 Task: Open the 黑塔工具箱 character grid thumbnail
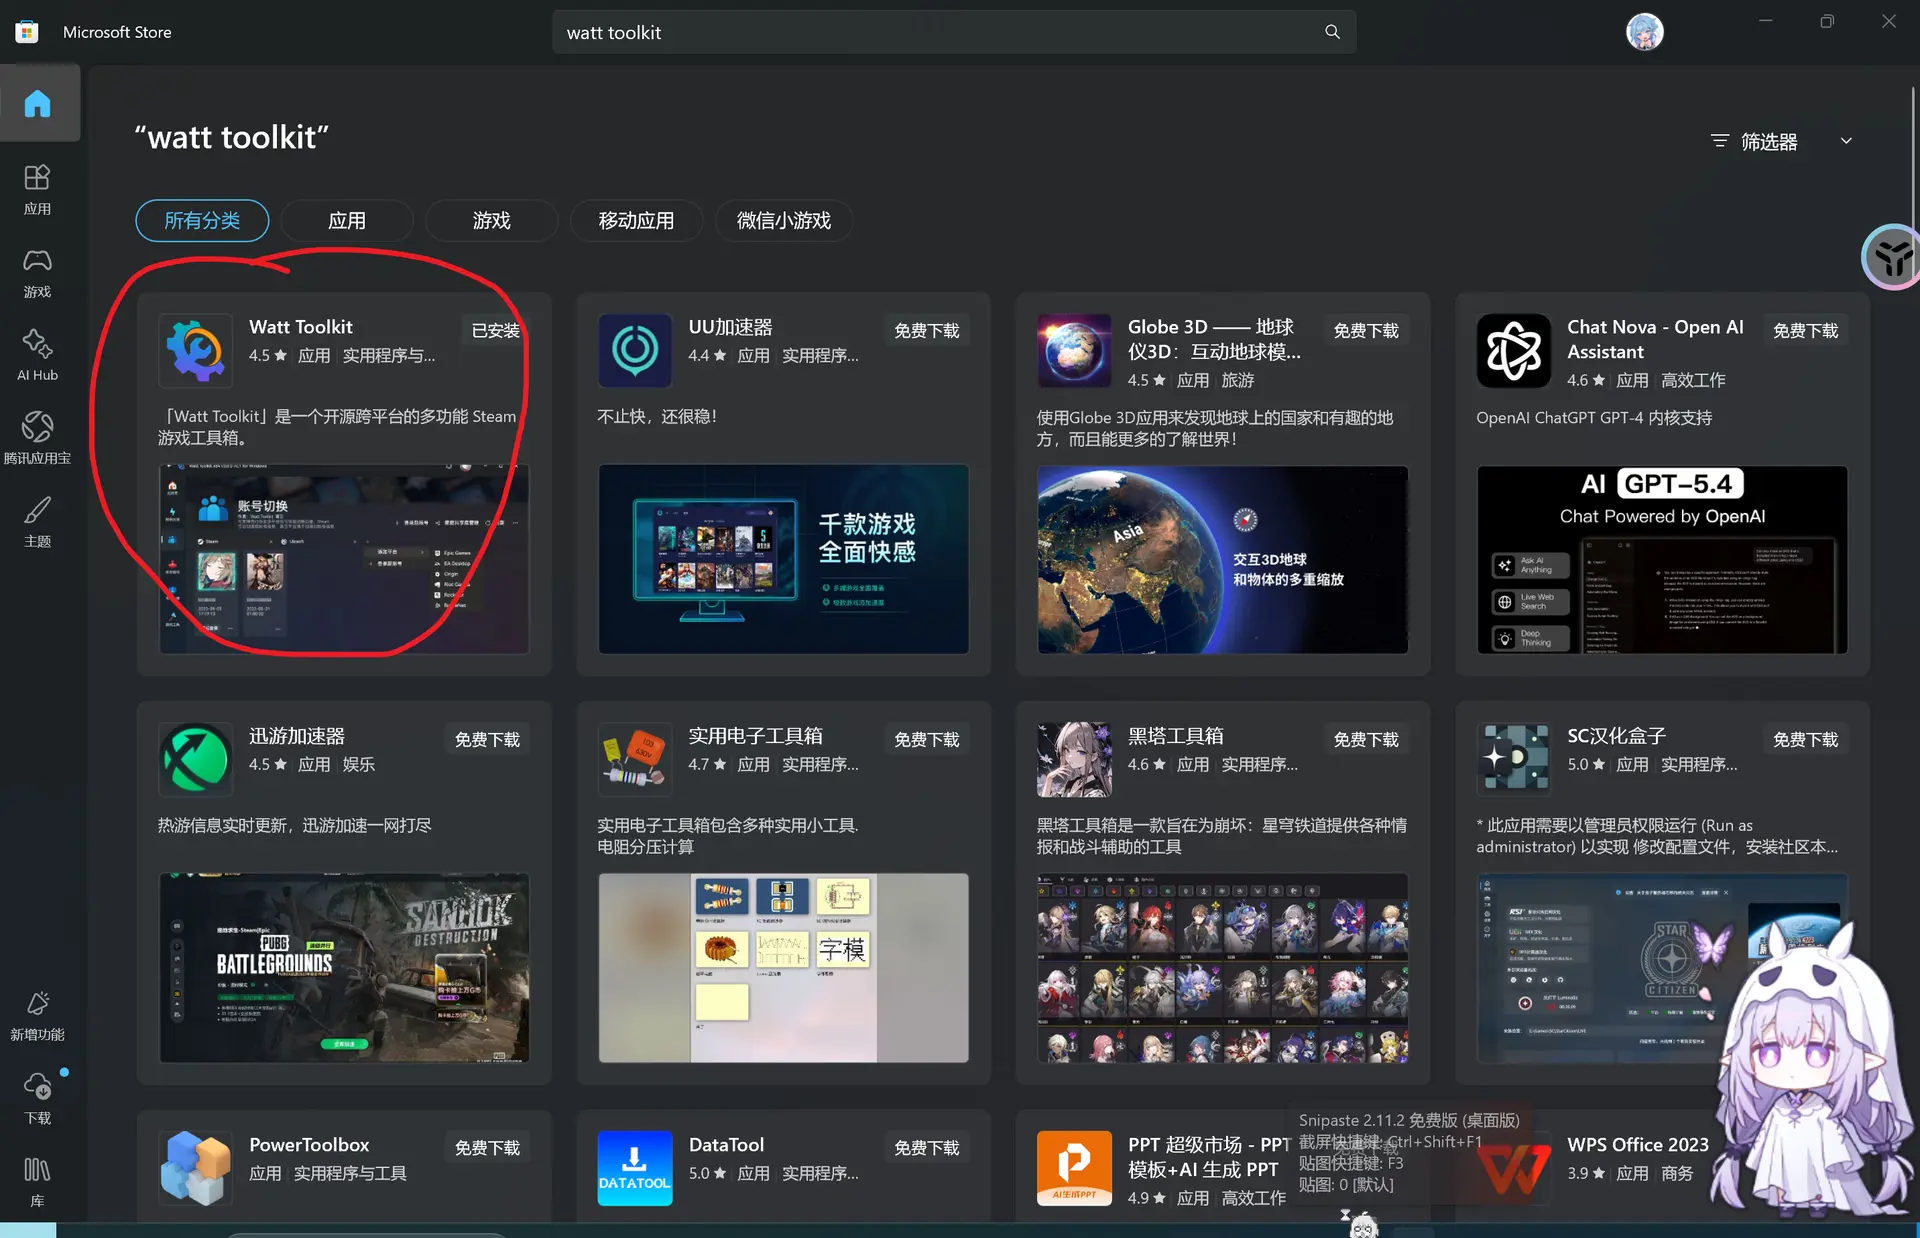pos(1223,968)
